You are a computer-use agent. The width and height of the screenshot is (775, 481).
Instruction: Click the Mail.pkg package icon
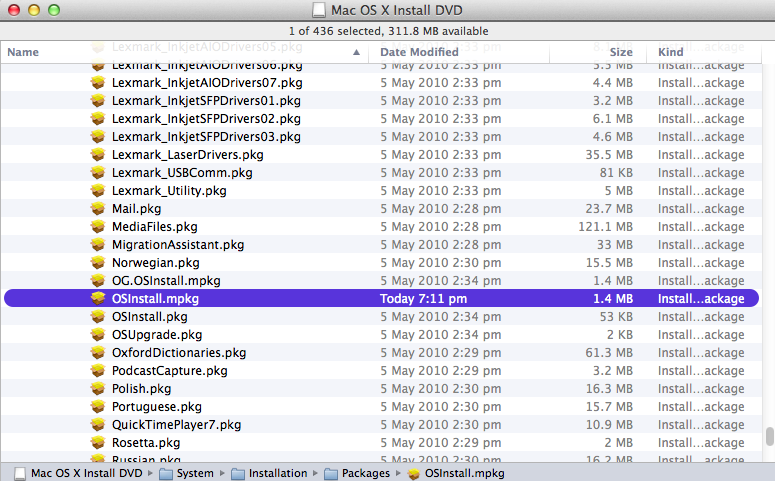tap(98, 209)
